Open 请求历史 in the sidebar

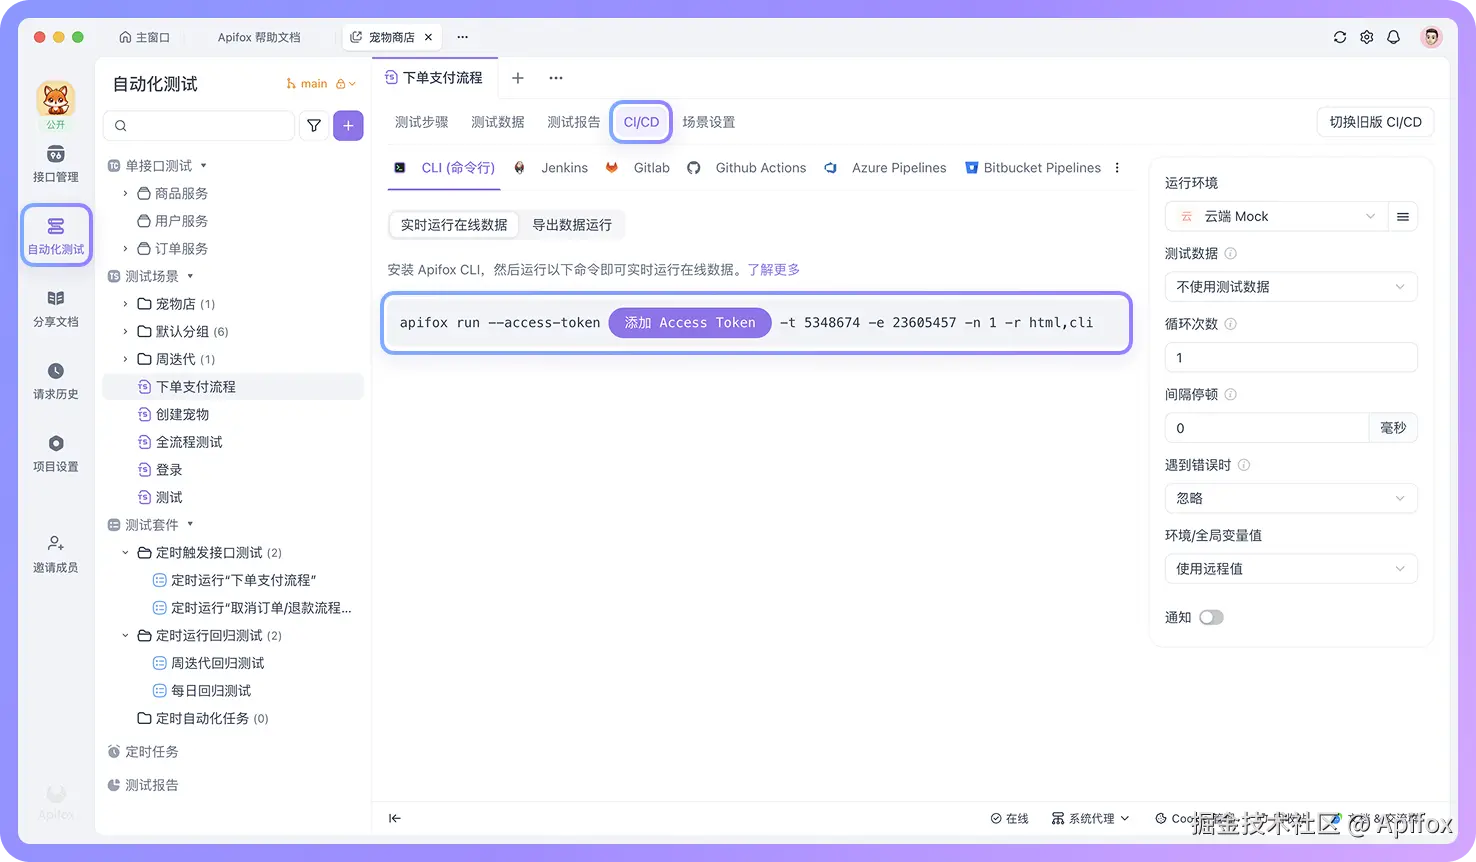pos(56,381)
